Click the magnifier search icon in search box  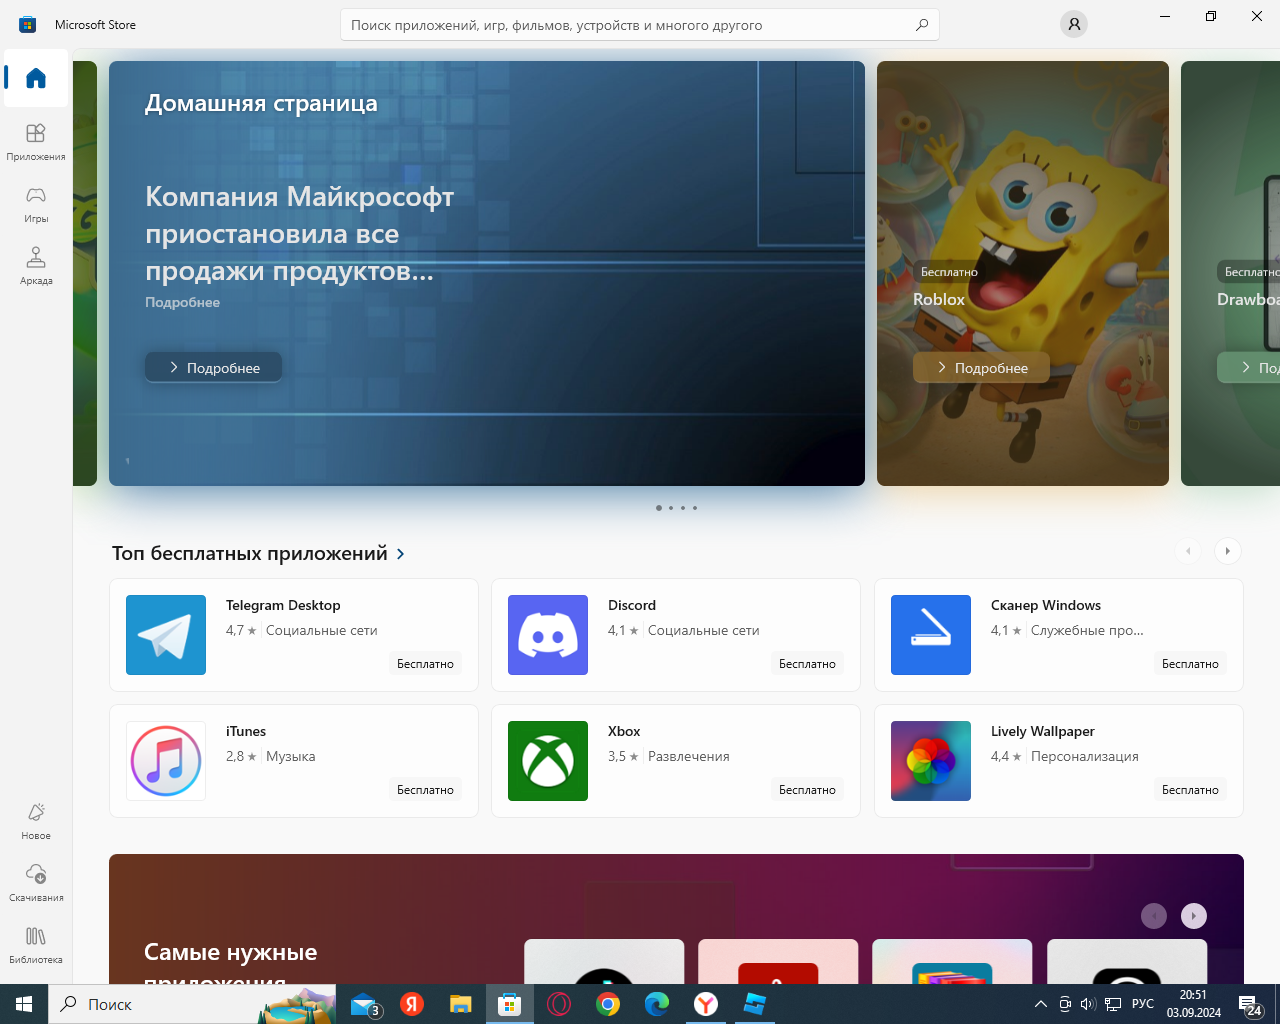point(922,24)
